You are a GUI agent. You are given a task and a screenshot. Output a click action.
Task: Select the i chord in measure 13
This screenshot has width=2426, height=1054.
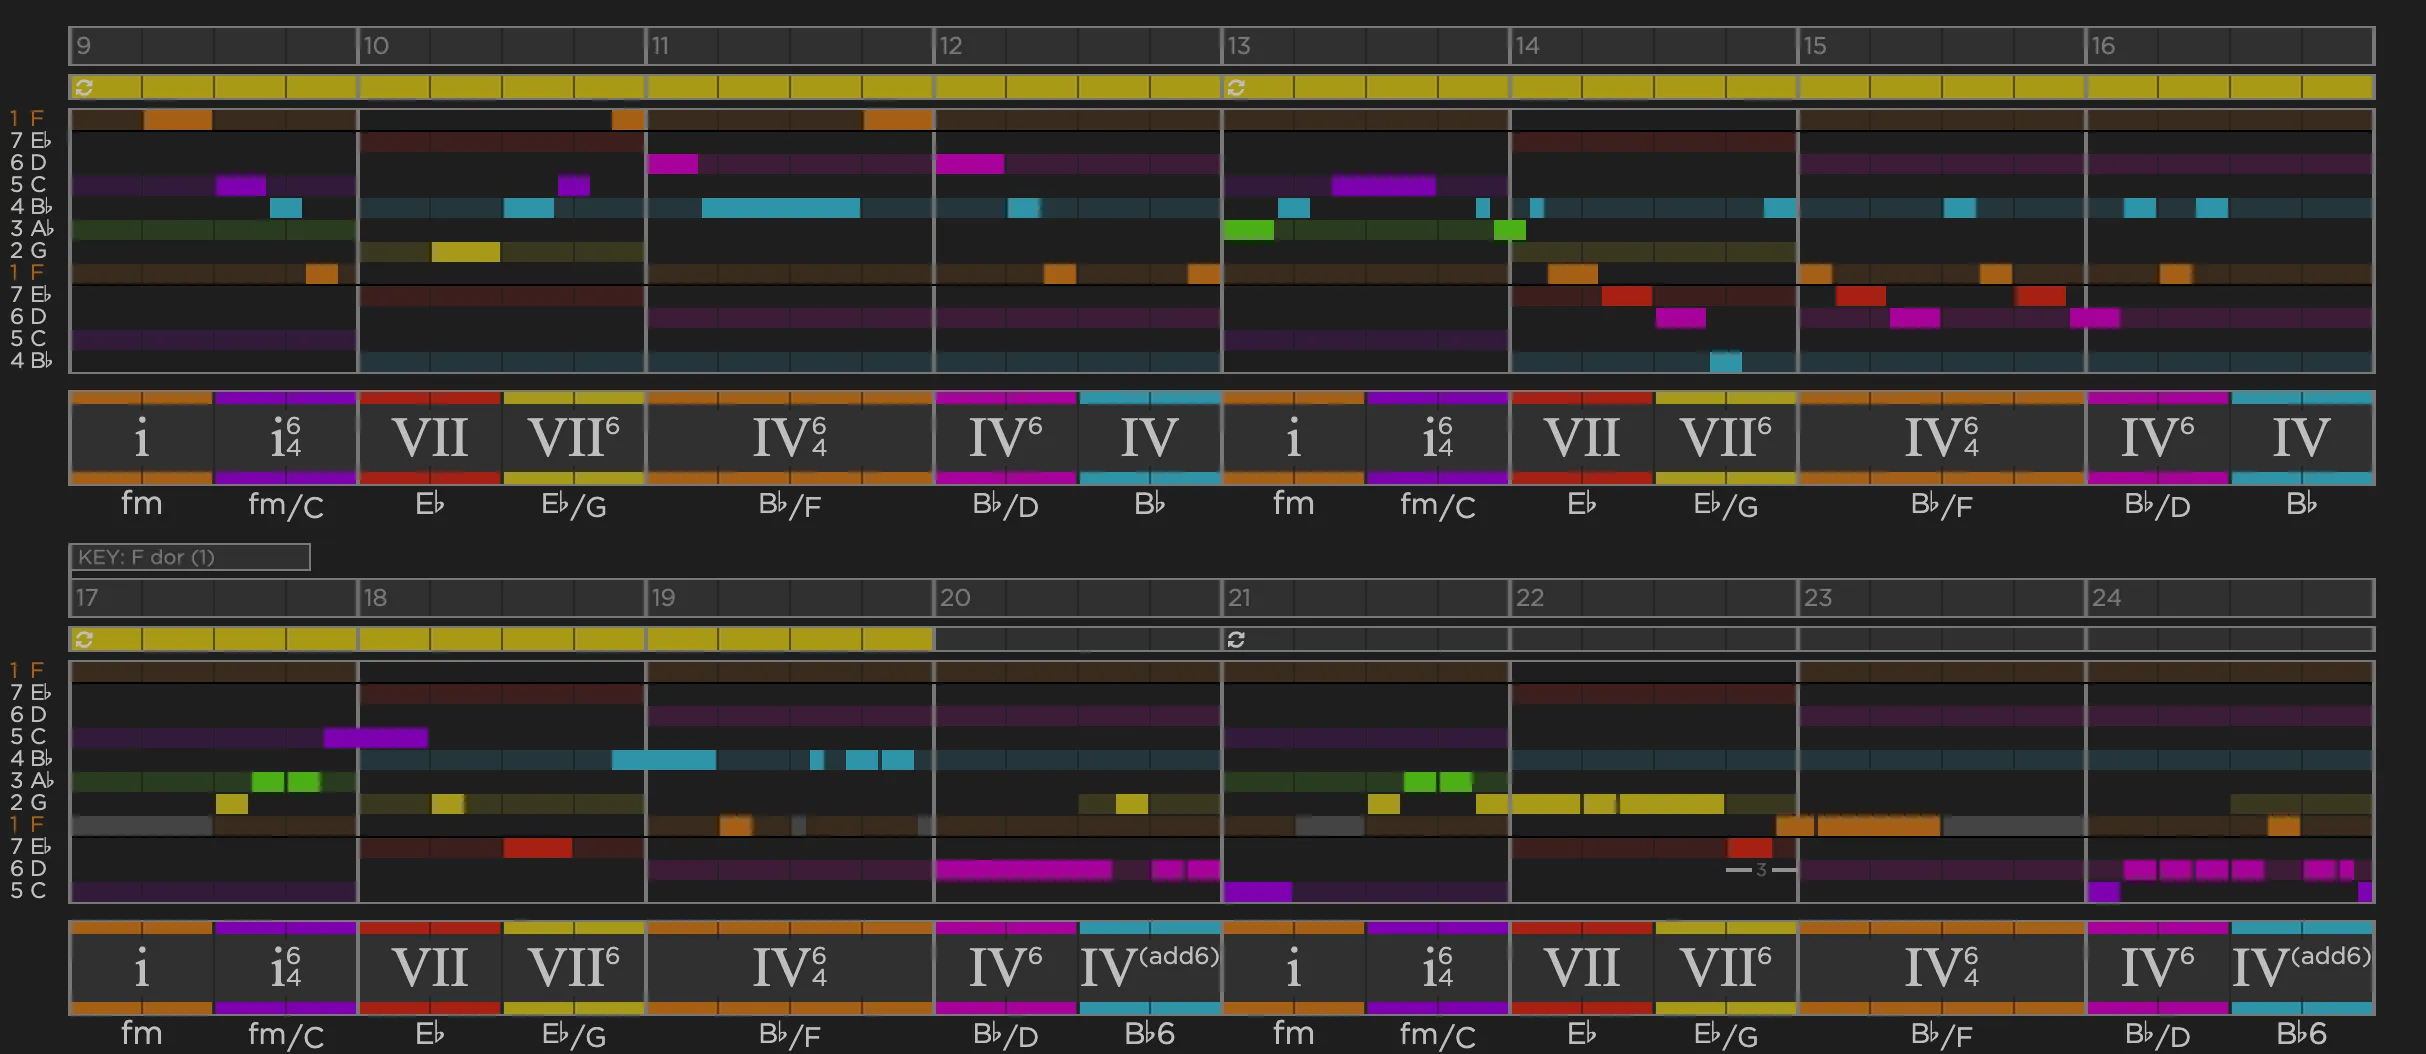[x=1293, y=438]
